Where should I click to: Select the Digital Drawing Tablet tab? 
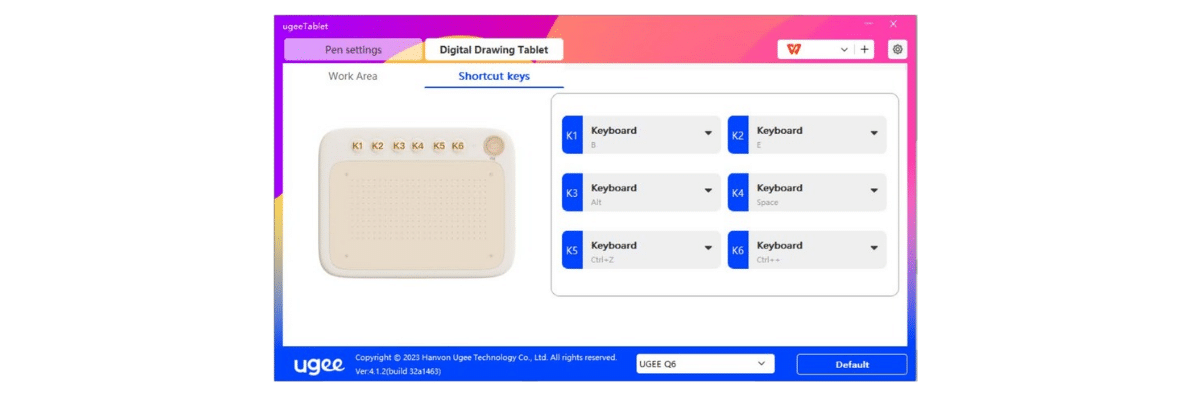click(x=494, y=50)
